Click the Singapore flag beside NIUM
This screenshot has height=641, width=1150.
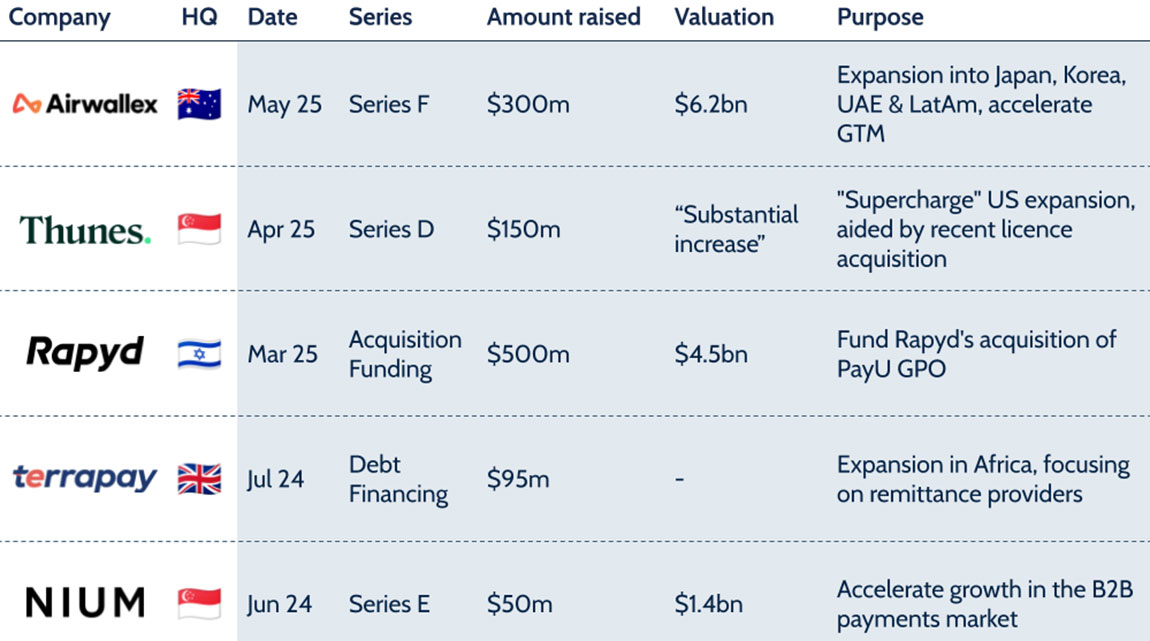[199, 603]
